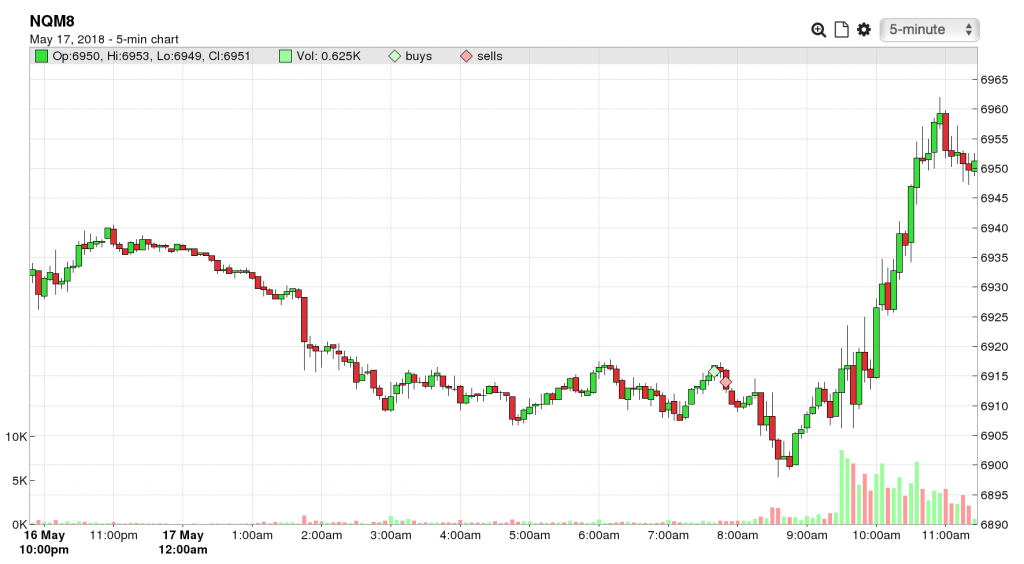The height and width of the screenshot is (564, 1024).
Task: Click the 6930 price axis label
Action: pyautogui.click(x=994, y=287)
